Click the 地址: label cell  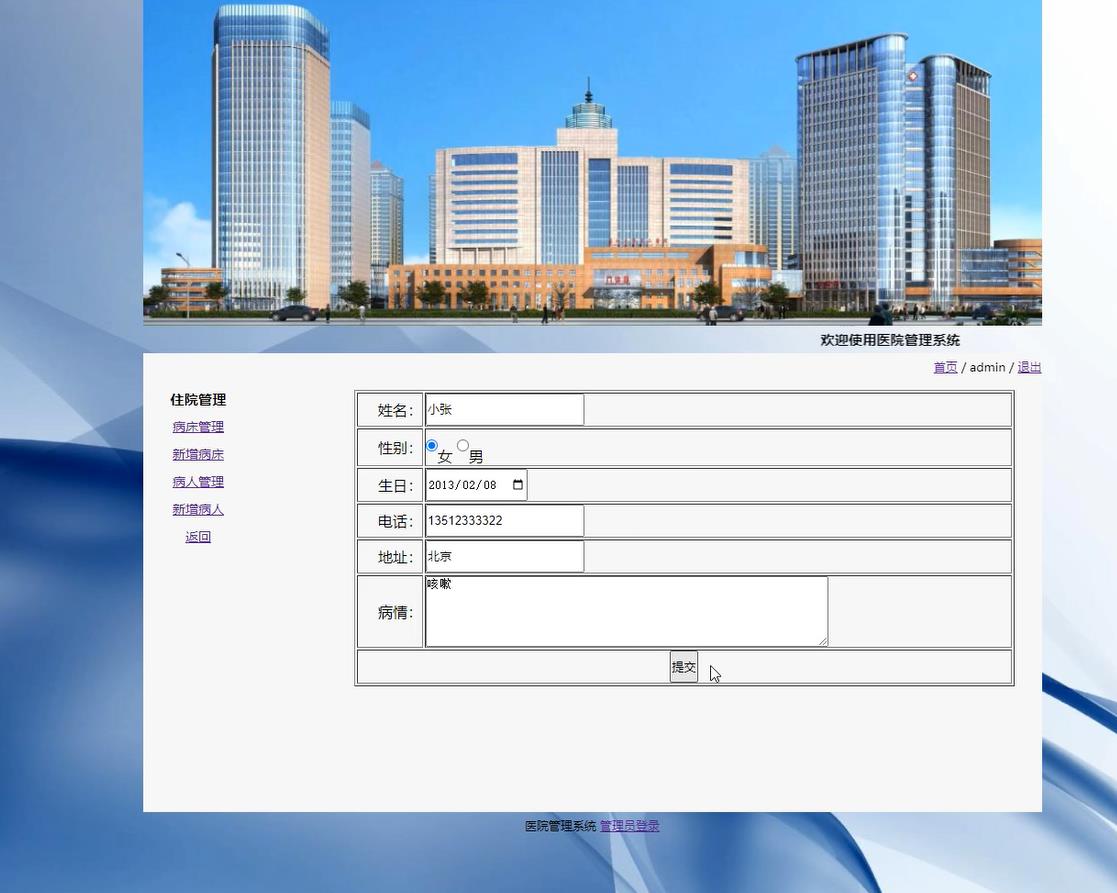(390, 557)
